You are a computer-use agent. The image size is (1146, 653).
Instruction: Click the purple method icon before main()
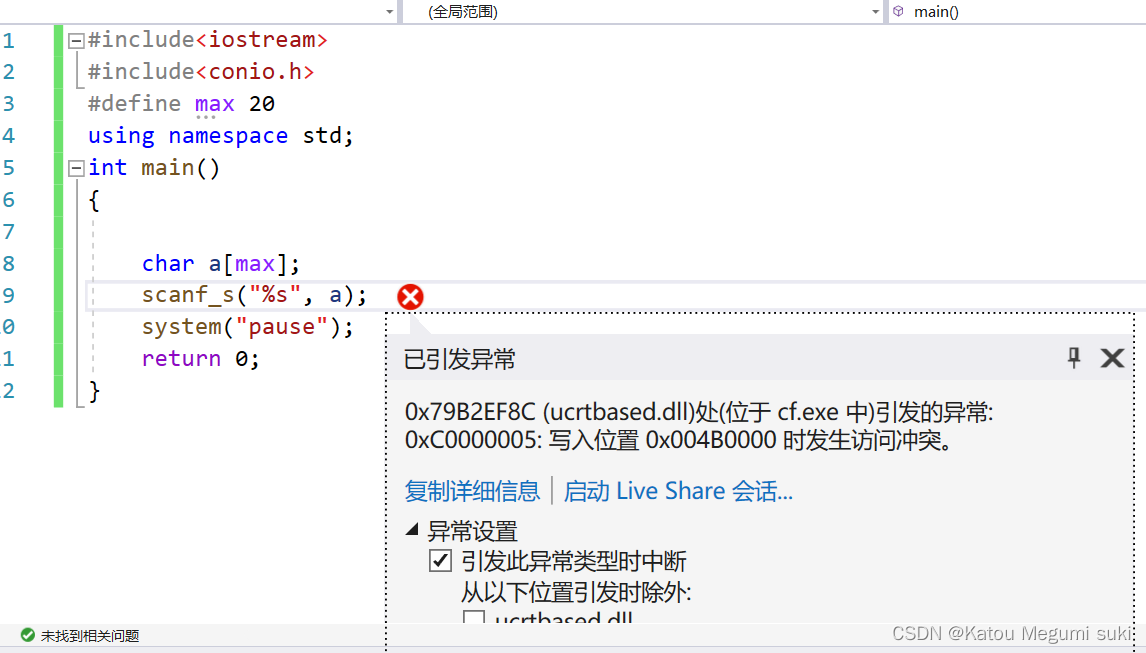click(x=898, y=12)
